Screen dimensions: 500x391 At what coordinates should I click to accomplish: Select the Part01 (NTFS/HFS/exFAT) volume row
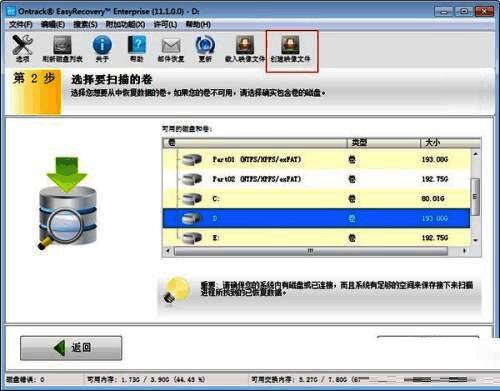(x=316, y=160)
